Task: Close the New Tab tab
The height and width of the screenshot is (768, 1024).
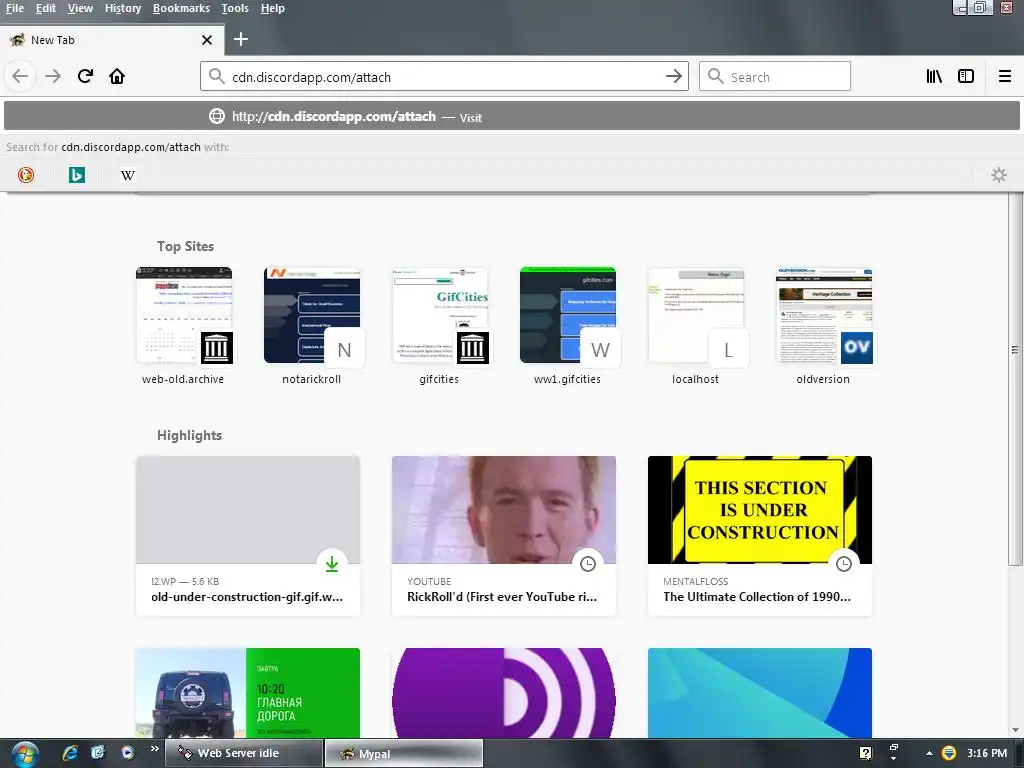Action: [207, 40]
